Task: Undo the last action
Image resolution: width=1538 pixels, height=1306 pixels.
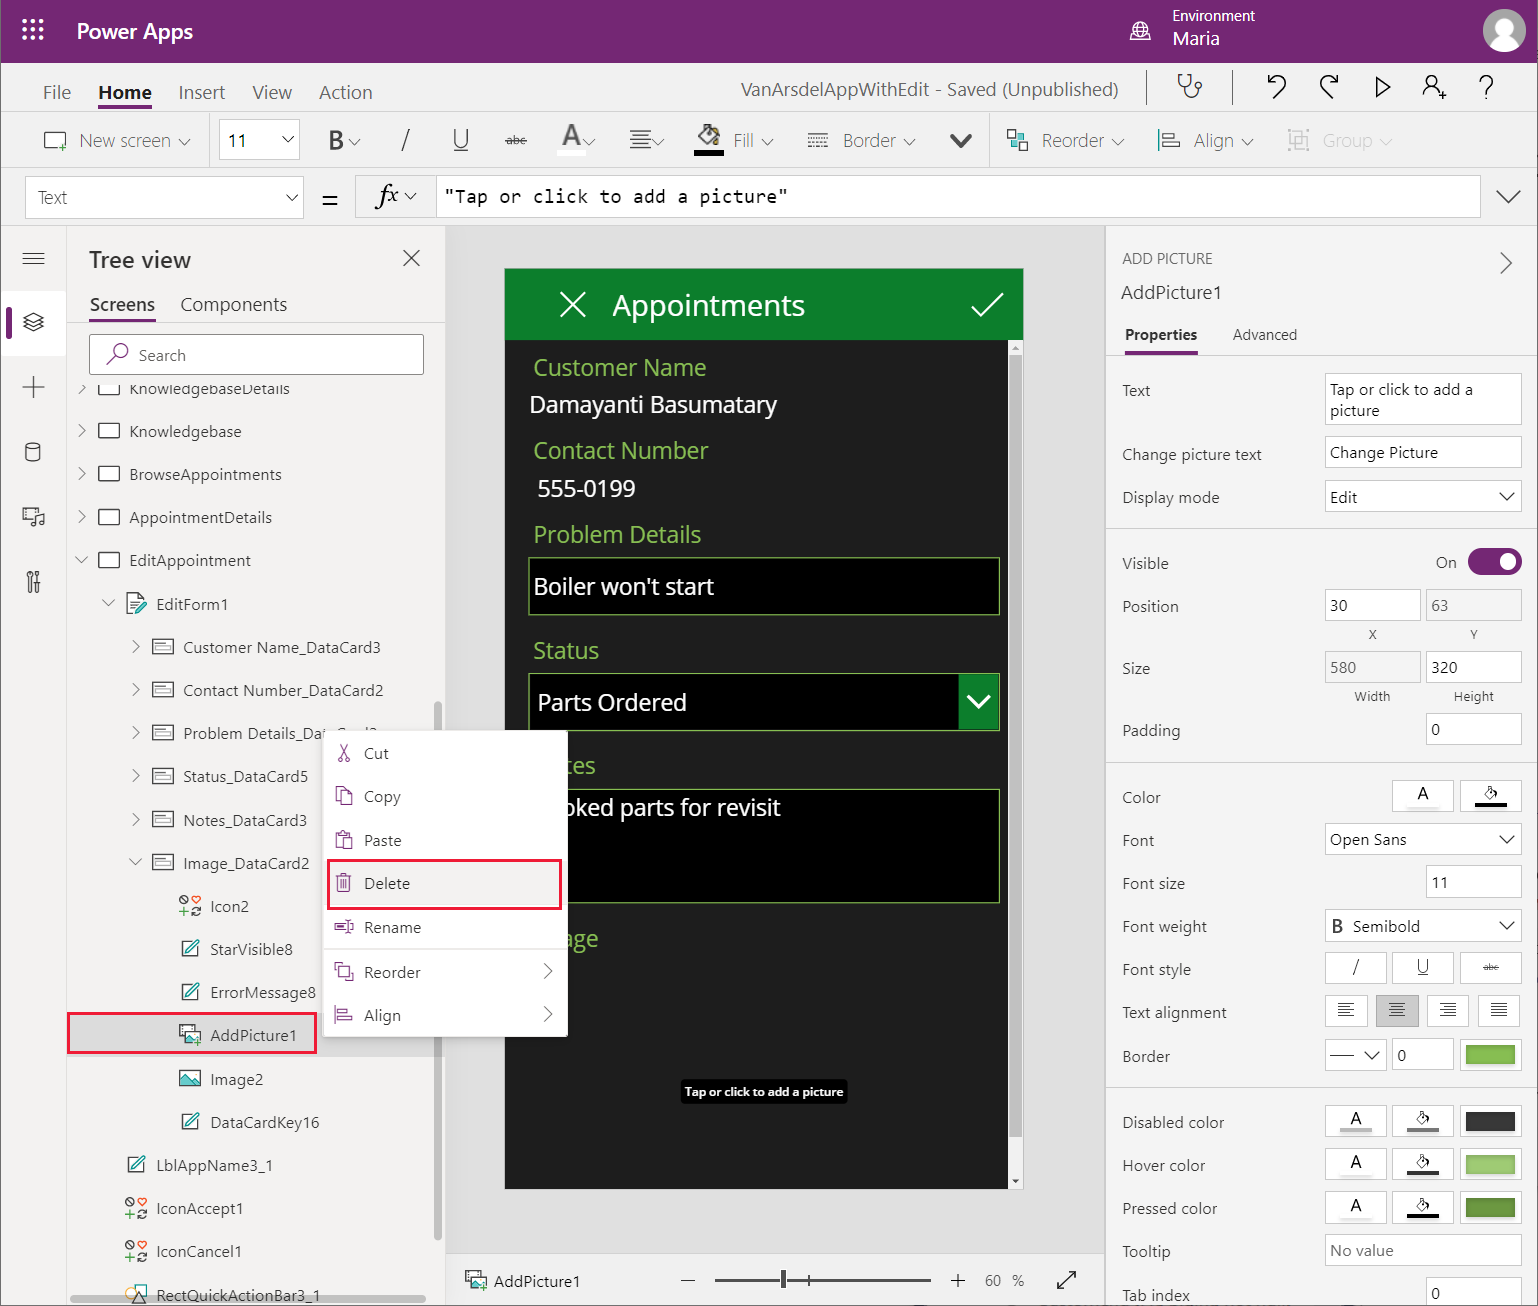Action: [x=1276, y=88]
